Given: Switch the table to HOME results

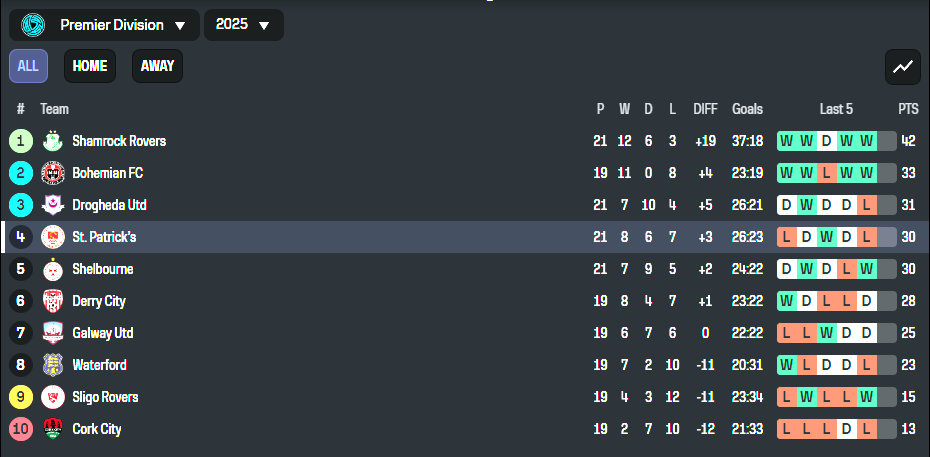Looking at the screenshot, I should (90, 66).
